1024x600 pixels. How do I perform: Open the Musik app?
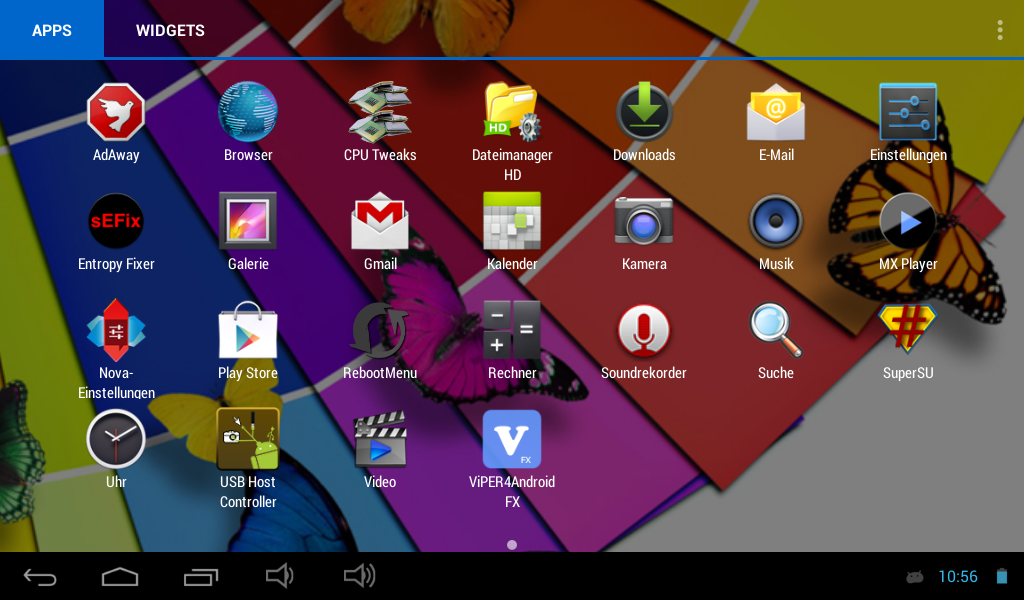(776, 221)
